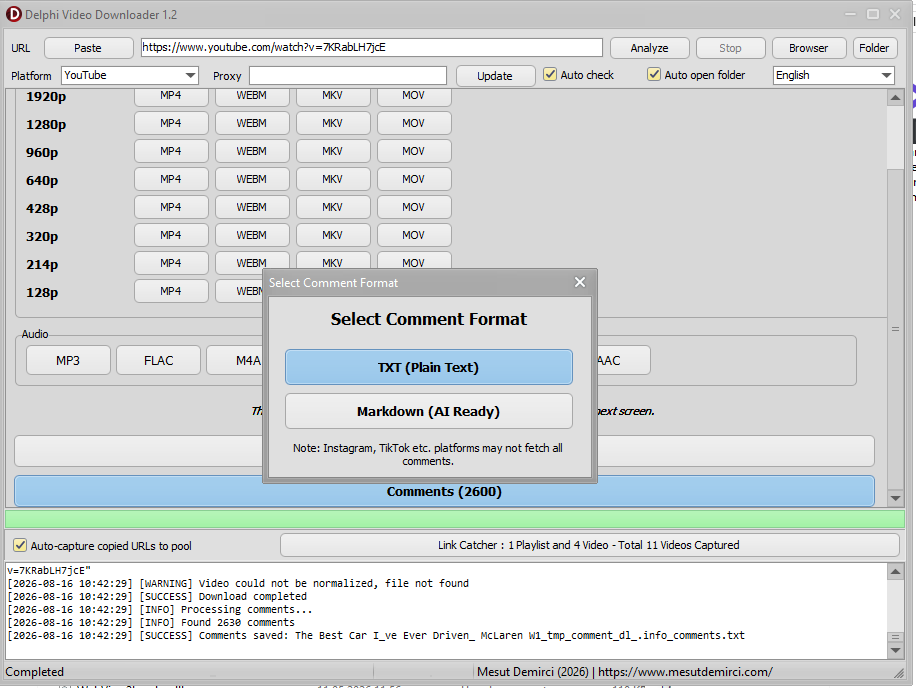The height and width of the screenshot is (688, 916).
Task: Download audio as FLAC
Action: 158,361
